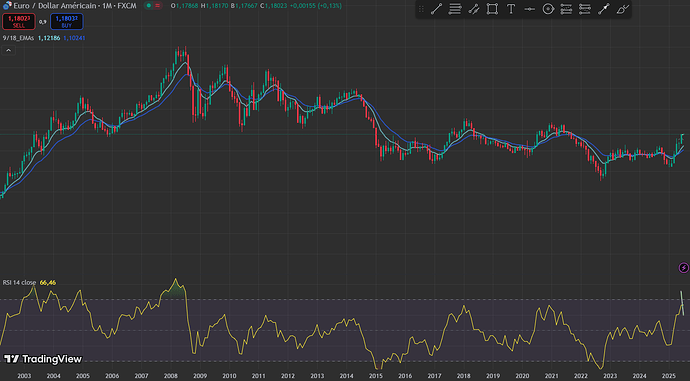Viewport: 690px width, 381px height.
Task: Click the TradingView logo
Action: click(43, 359)
